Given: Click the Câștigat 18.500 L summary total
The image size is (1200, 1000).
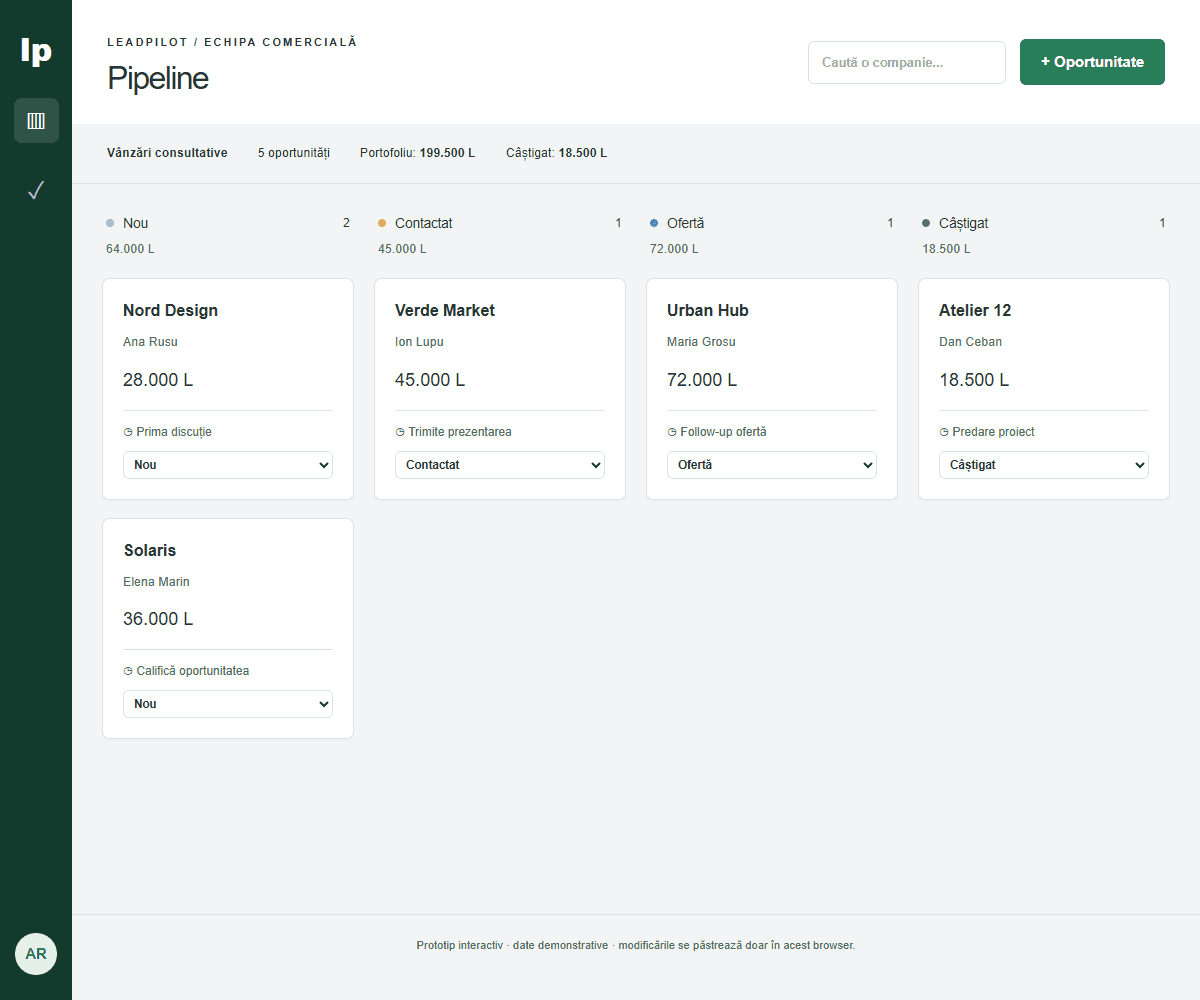Looking at the screenshot, I should click(557, 153).
